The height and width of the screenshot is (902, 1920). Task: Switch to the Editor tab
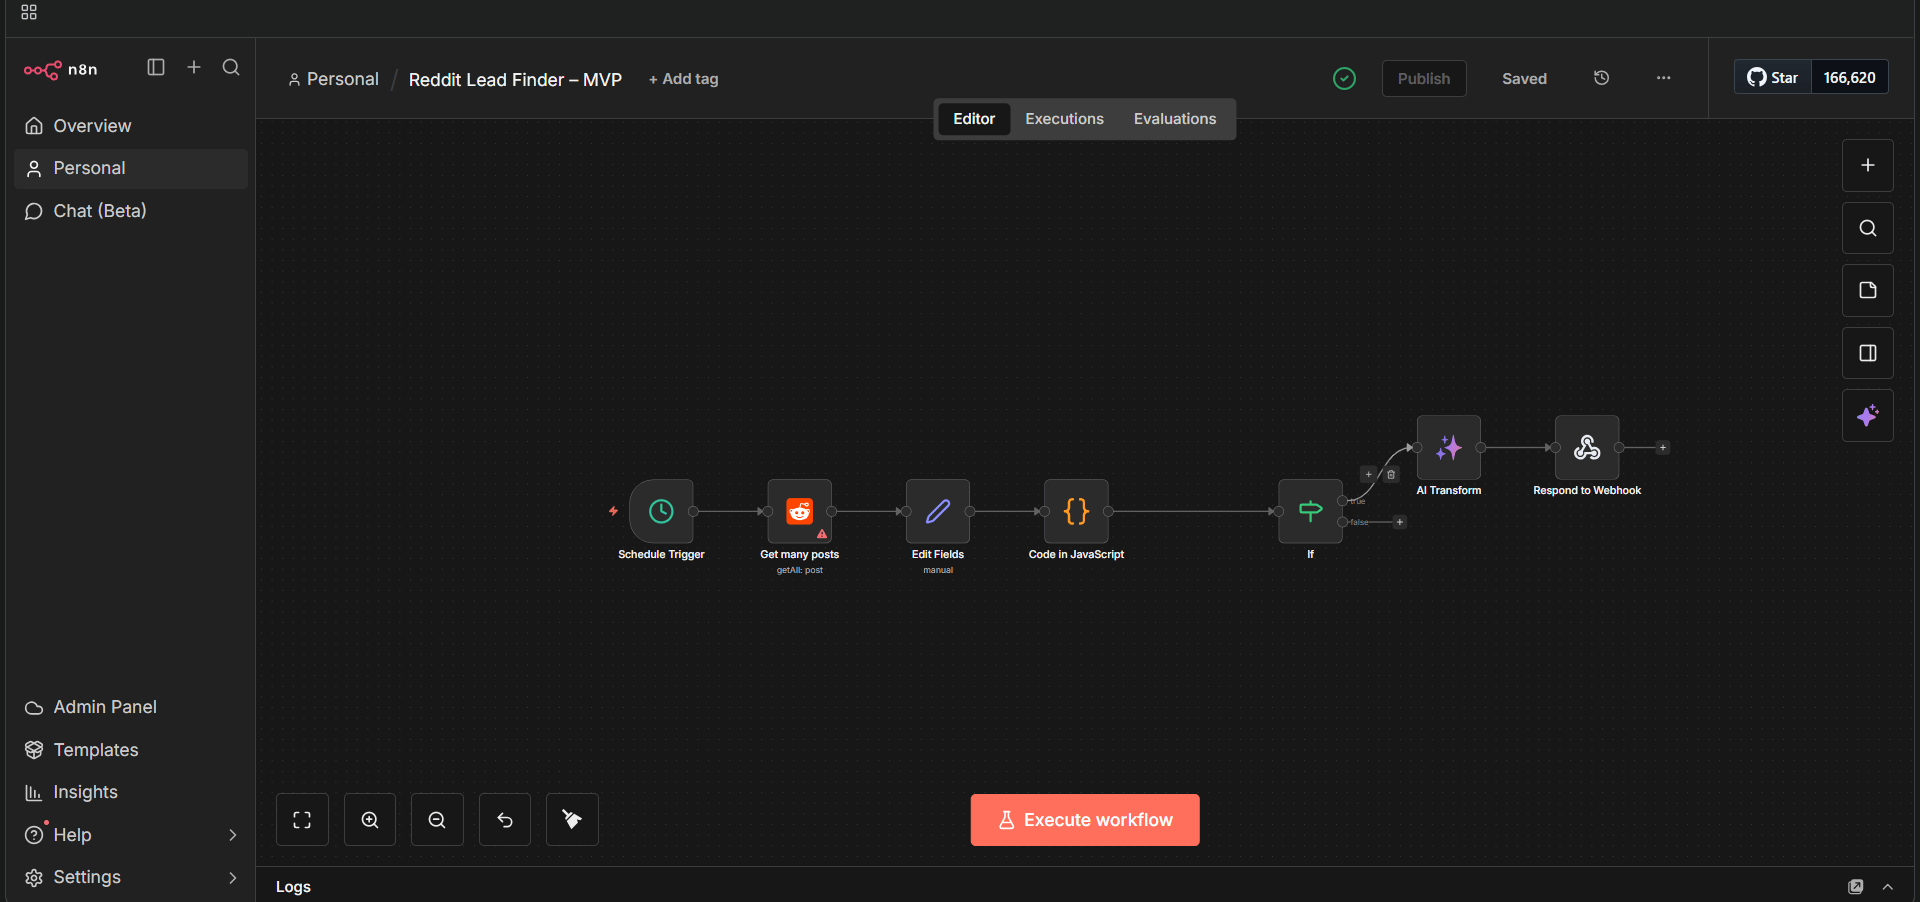pos(974,119)
